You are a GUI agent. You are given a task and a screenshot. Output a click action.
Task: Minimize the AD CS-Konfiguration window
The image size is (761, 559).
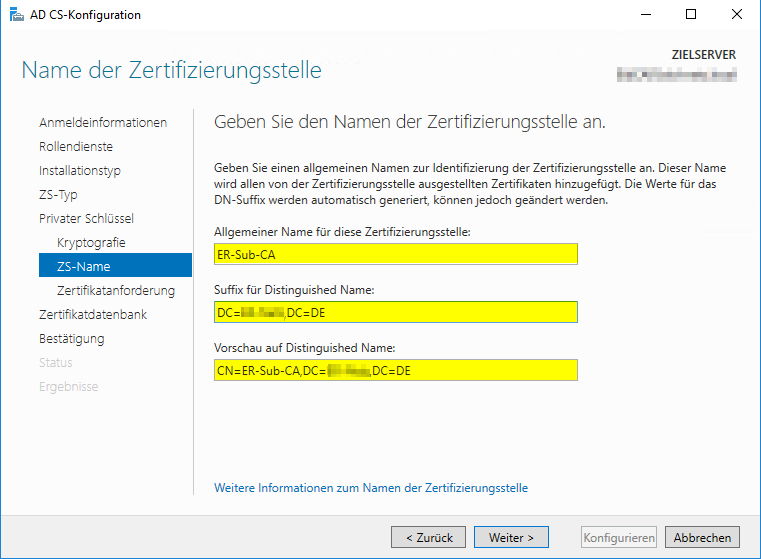[645, 15]
